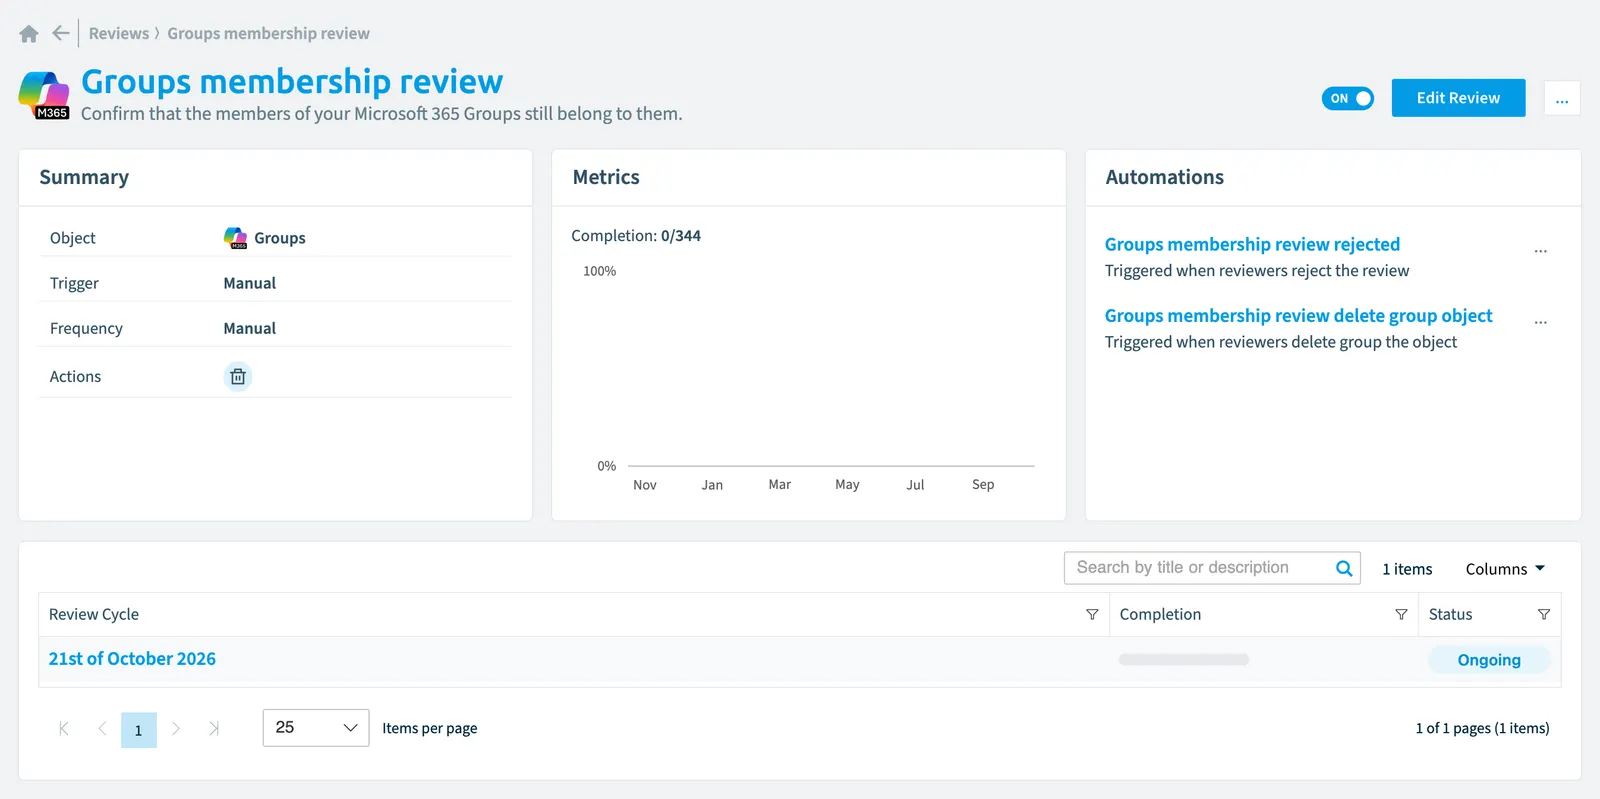
Task: Select page 1 in pagination
Action: [139, 730]
